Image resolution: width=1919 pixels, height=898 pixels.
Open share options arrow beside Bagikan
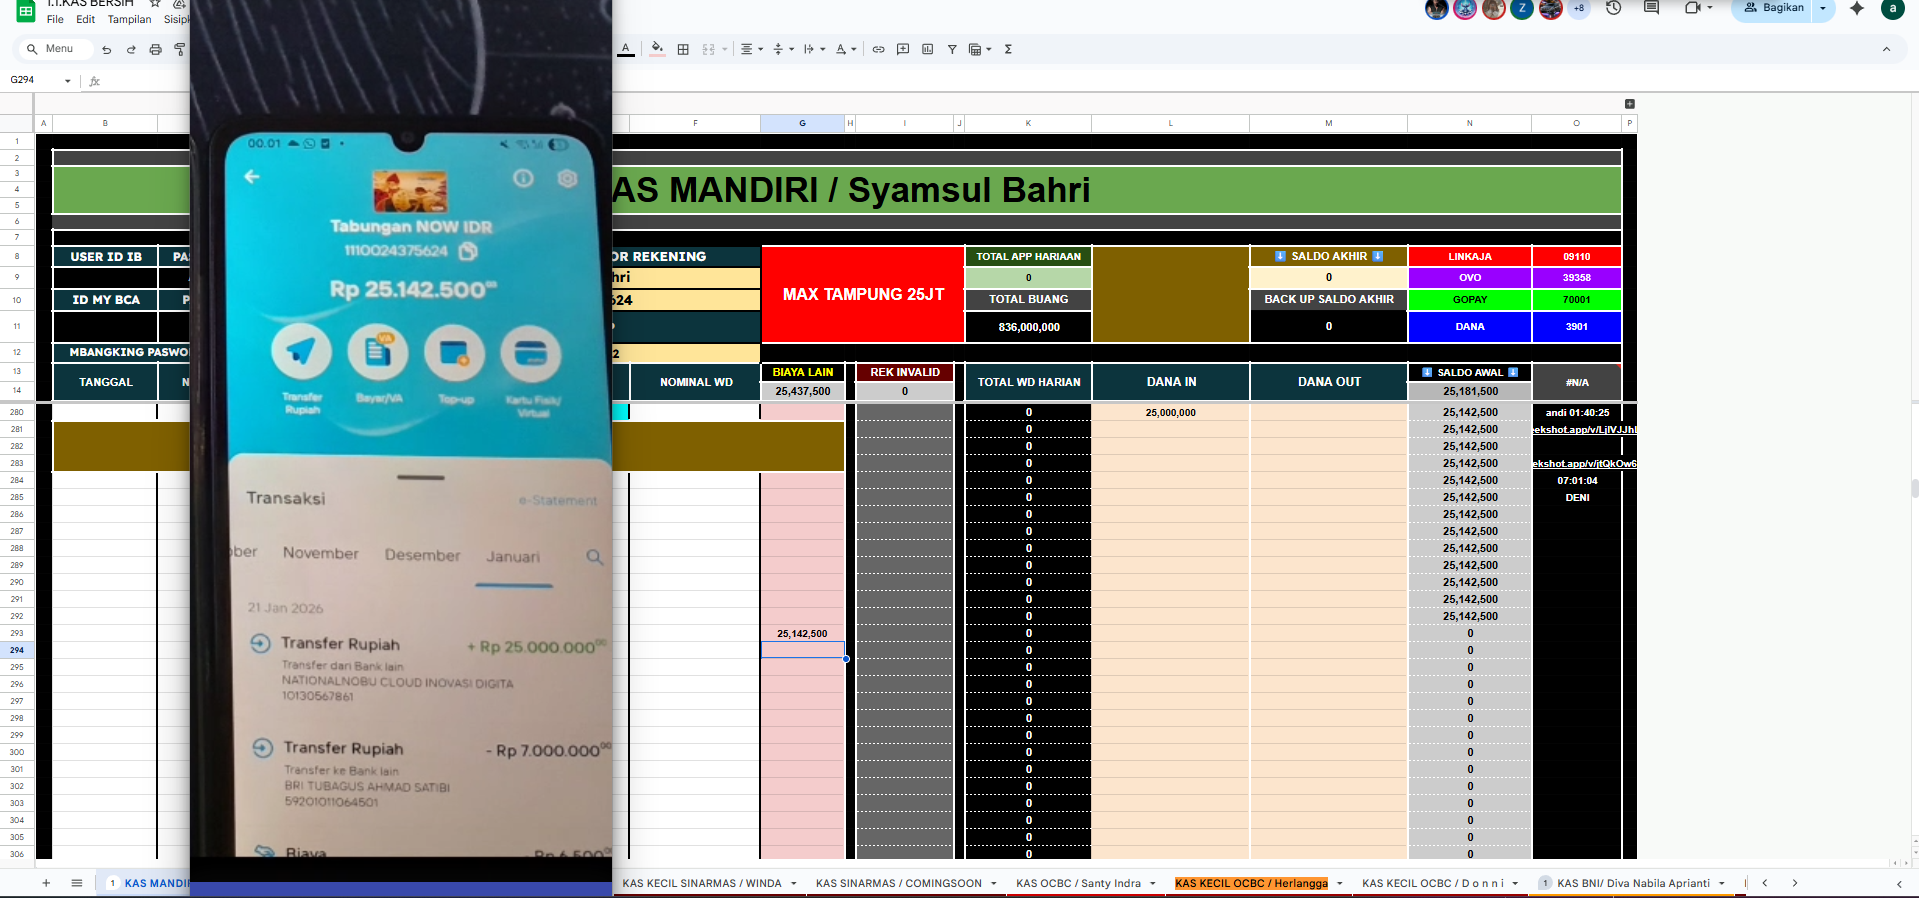tap(1824, 8)
